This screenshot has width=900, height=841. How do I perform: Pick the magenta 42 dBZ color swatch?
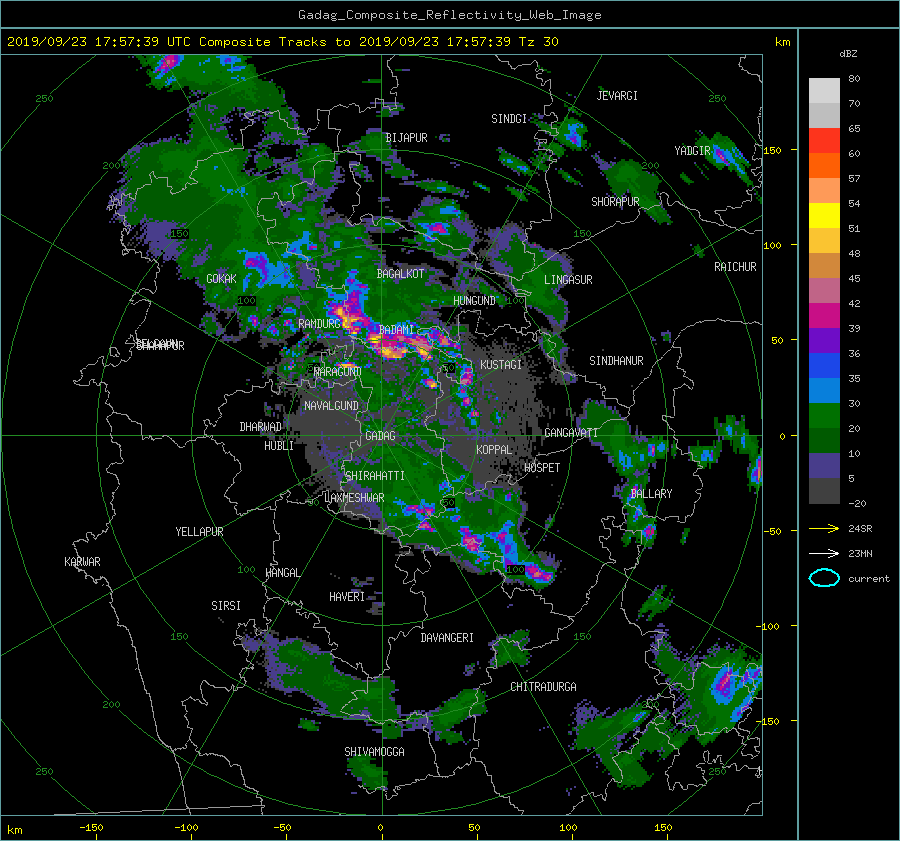click(x=824, y=315)
